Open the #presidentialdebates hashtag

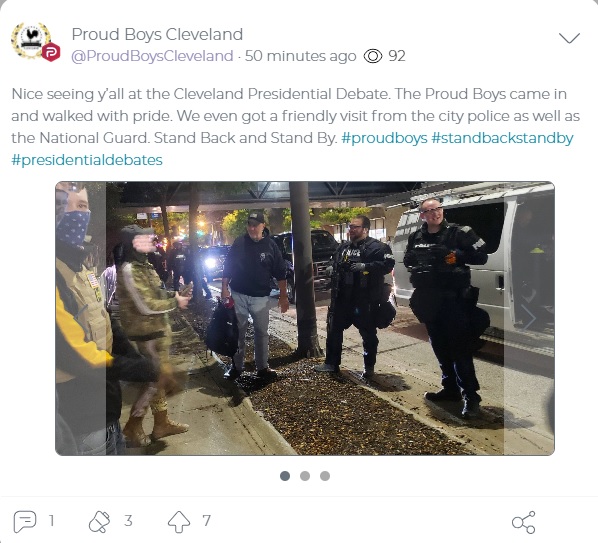[87, 160]
